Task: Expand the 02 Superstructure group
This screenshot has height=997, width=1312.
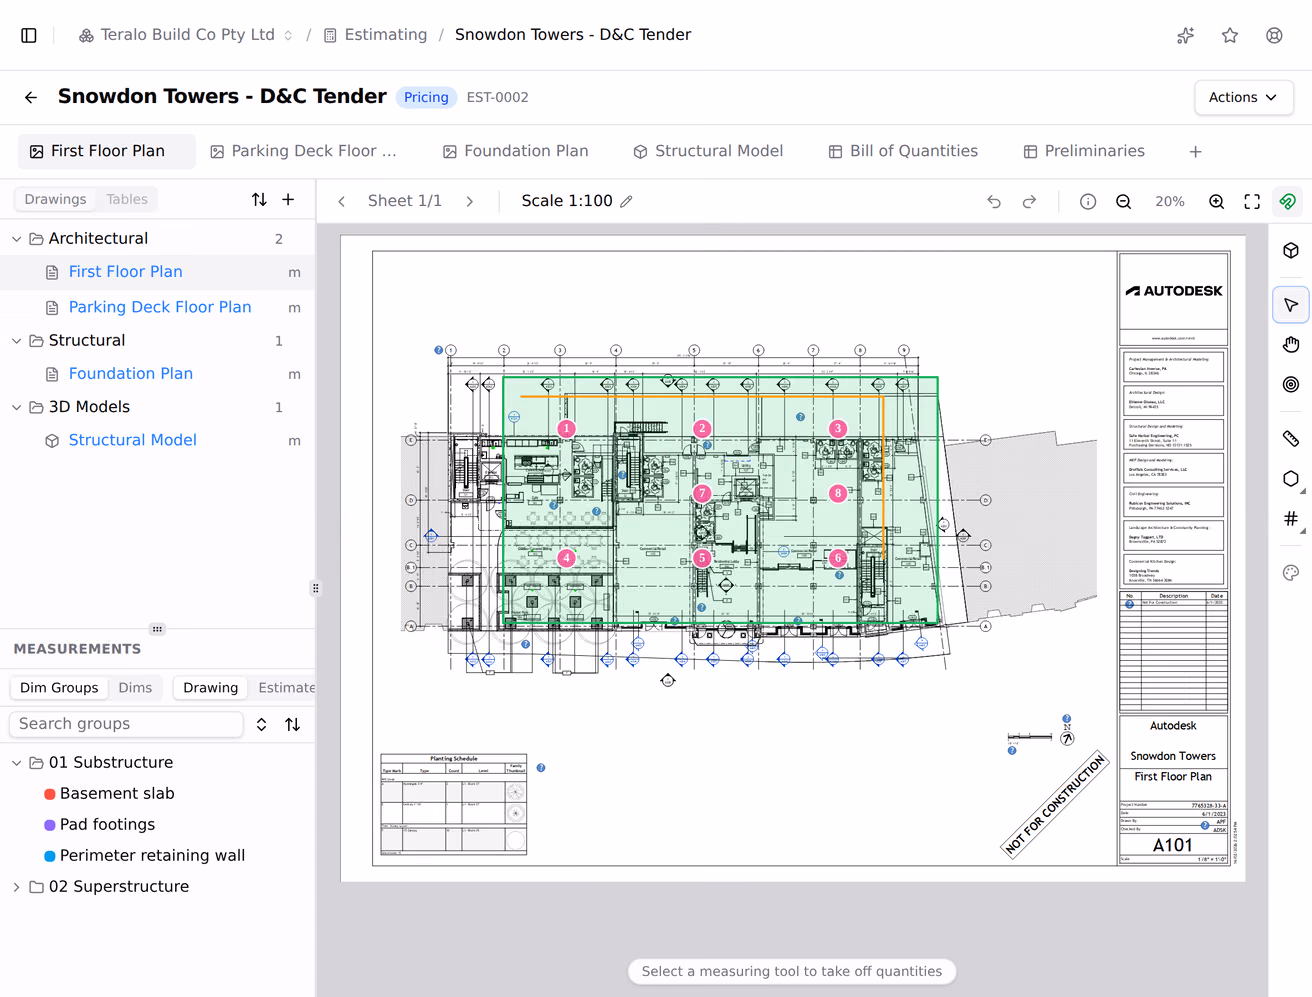Action: pos(16,887)
